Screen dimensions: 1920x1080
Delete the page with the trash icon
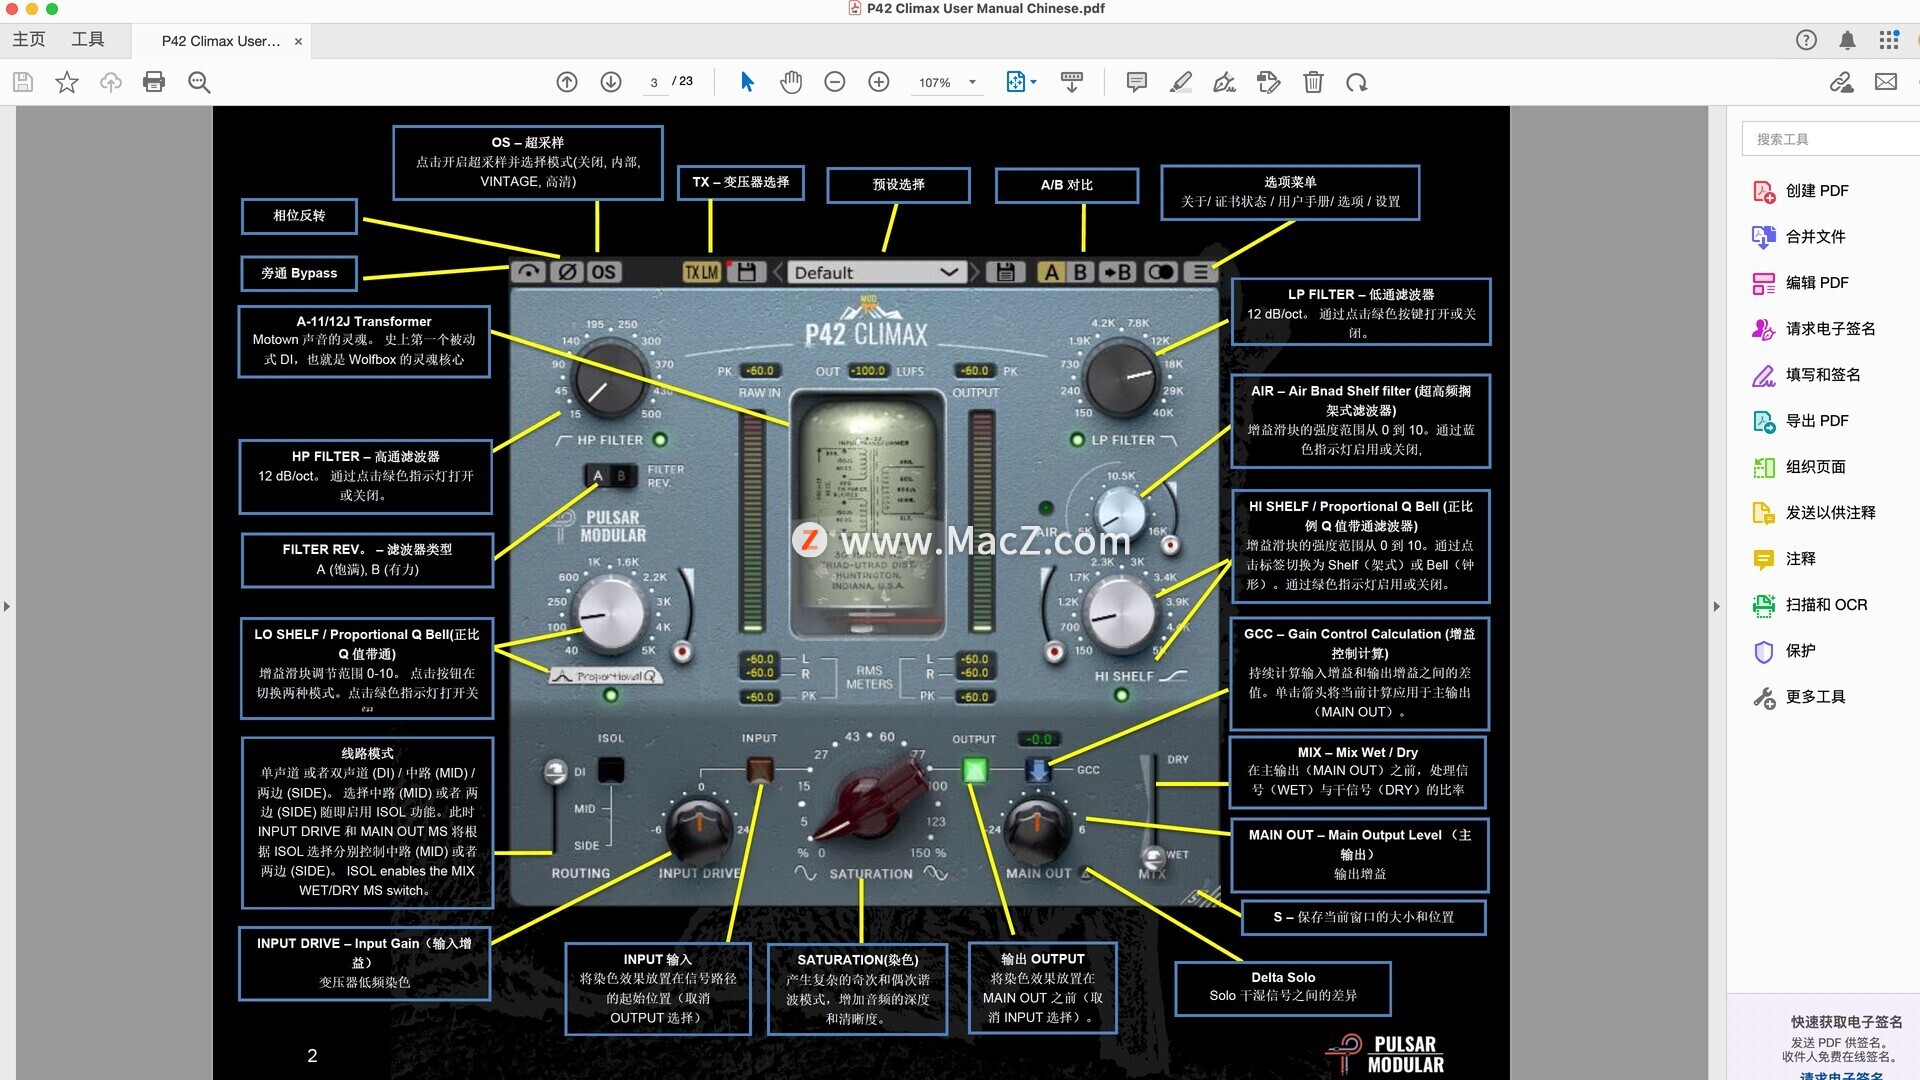pos(1313,82)
